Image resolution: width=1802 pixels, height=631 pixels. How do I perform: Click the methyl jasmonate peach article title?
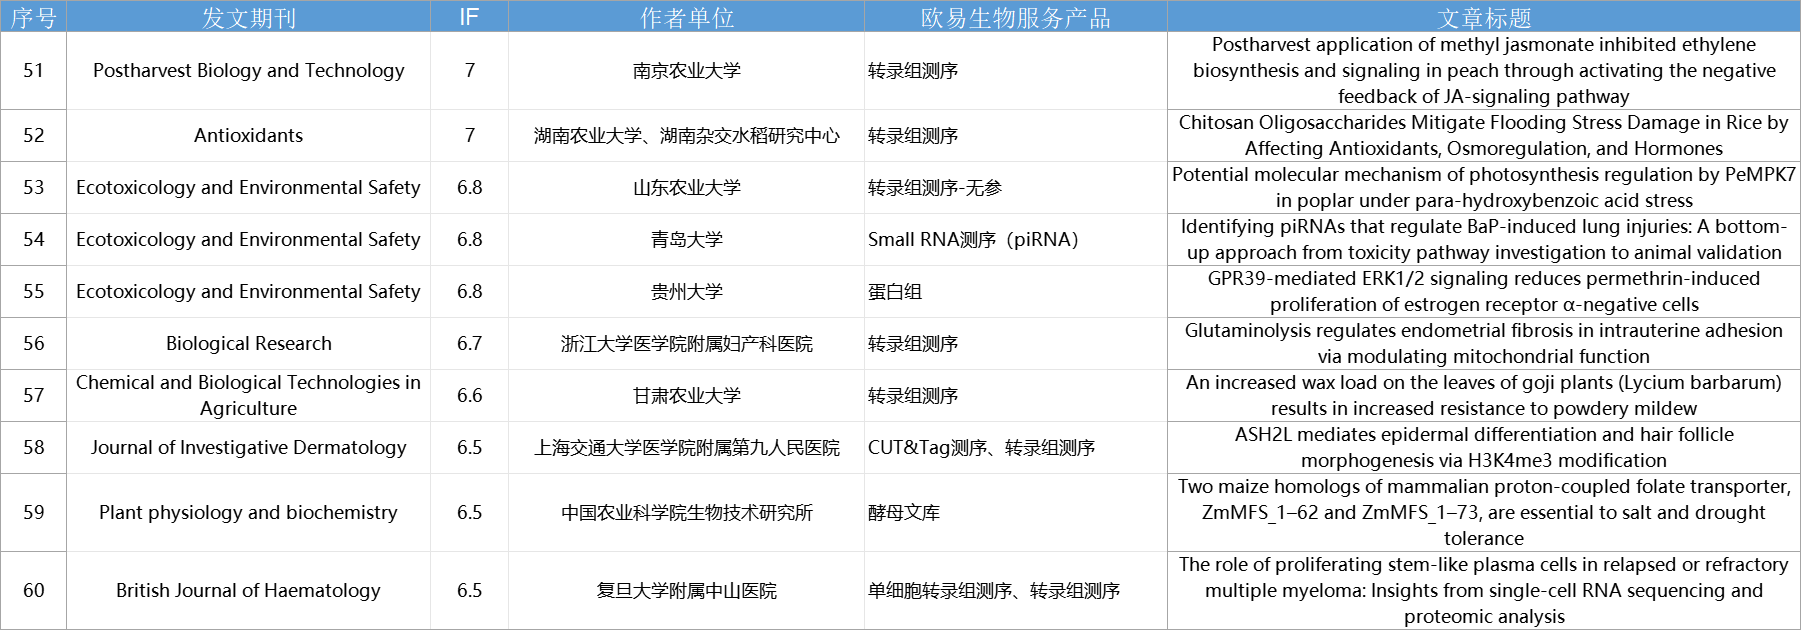click(1484, 71)
